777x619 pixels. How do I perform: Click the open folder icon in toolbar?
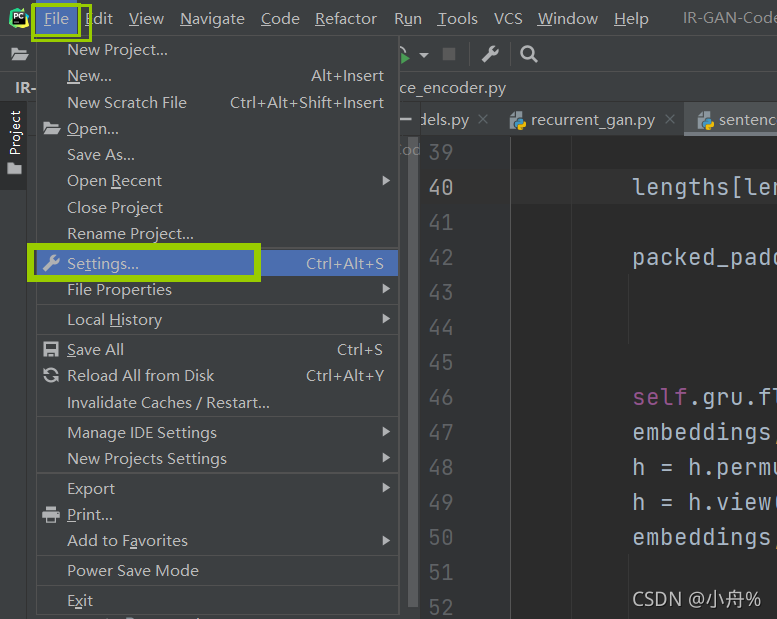coord(19,54)
